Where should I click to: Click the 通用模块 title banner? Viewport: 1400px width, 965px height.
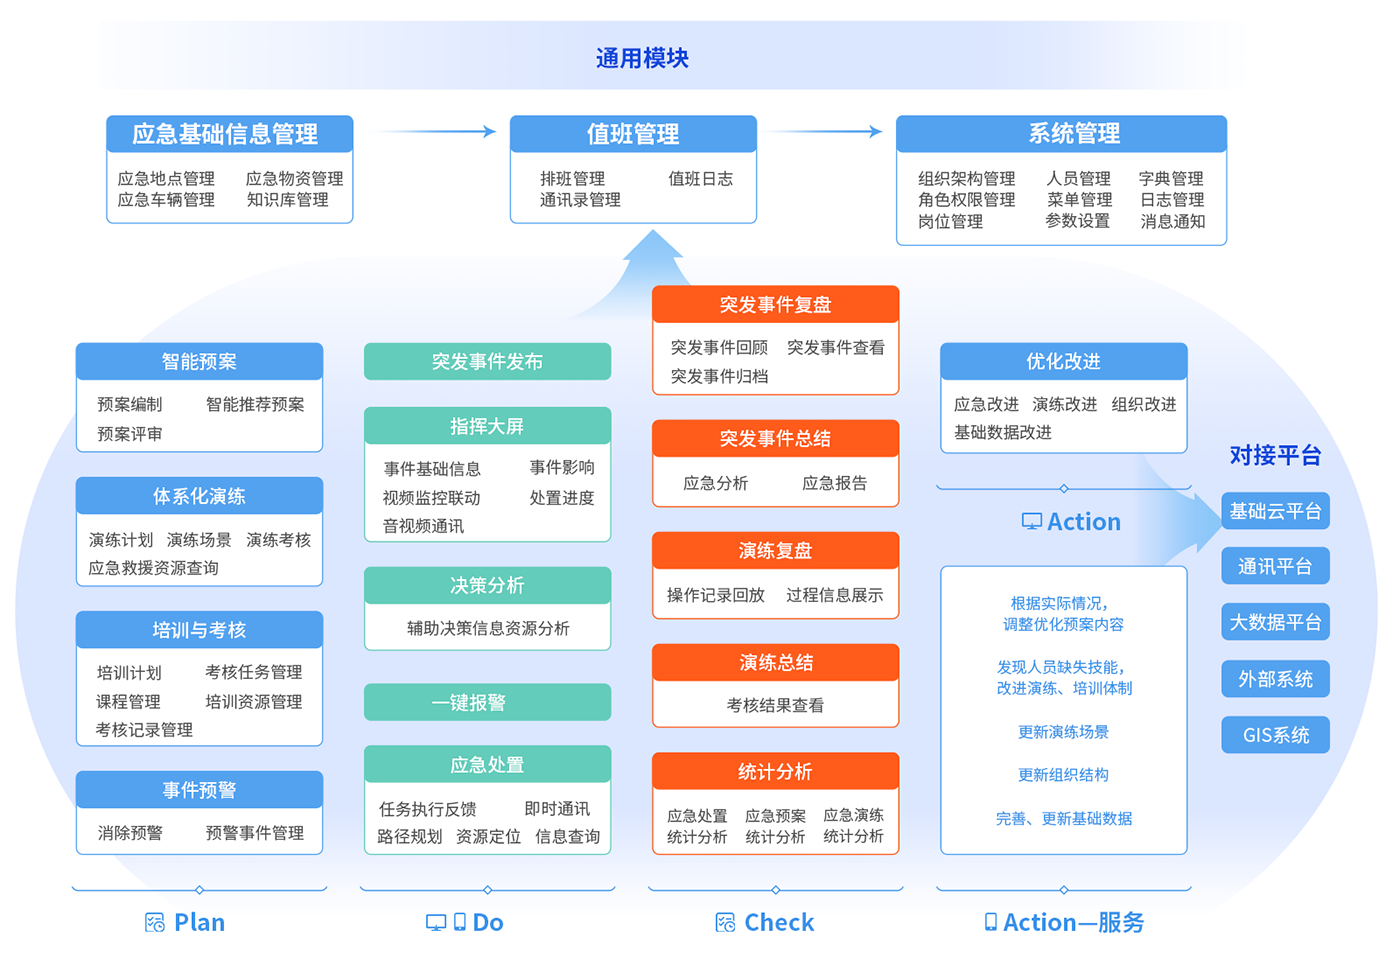pos(642,58)
